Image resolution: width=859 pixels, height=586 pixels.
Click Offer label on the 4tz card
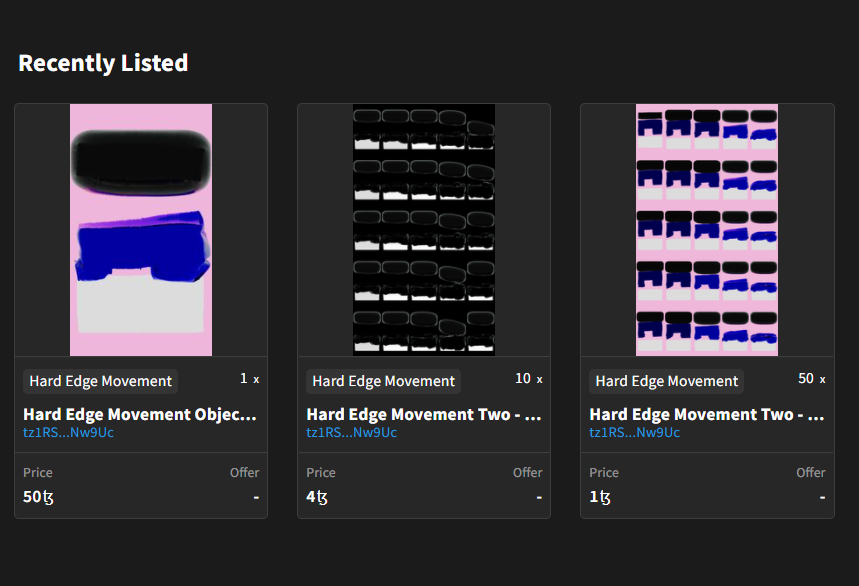pyautogui.click(x=528, y=473)
